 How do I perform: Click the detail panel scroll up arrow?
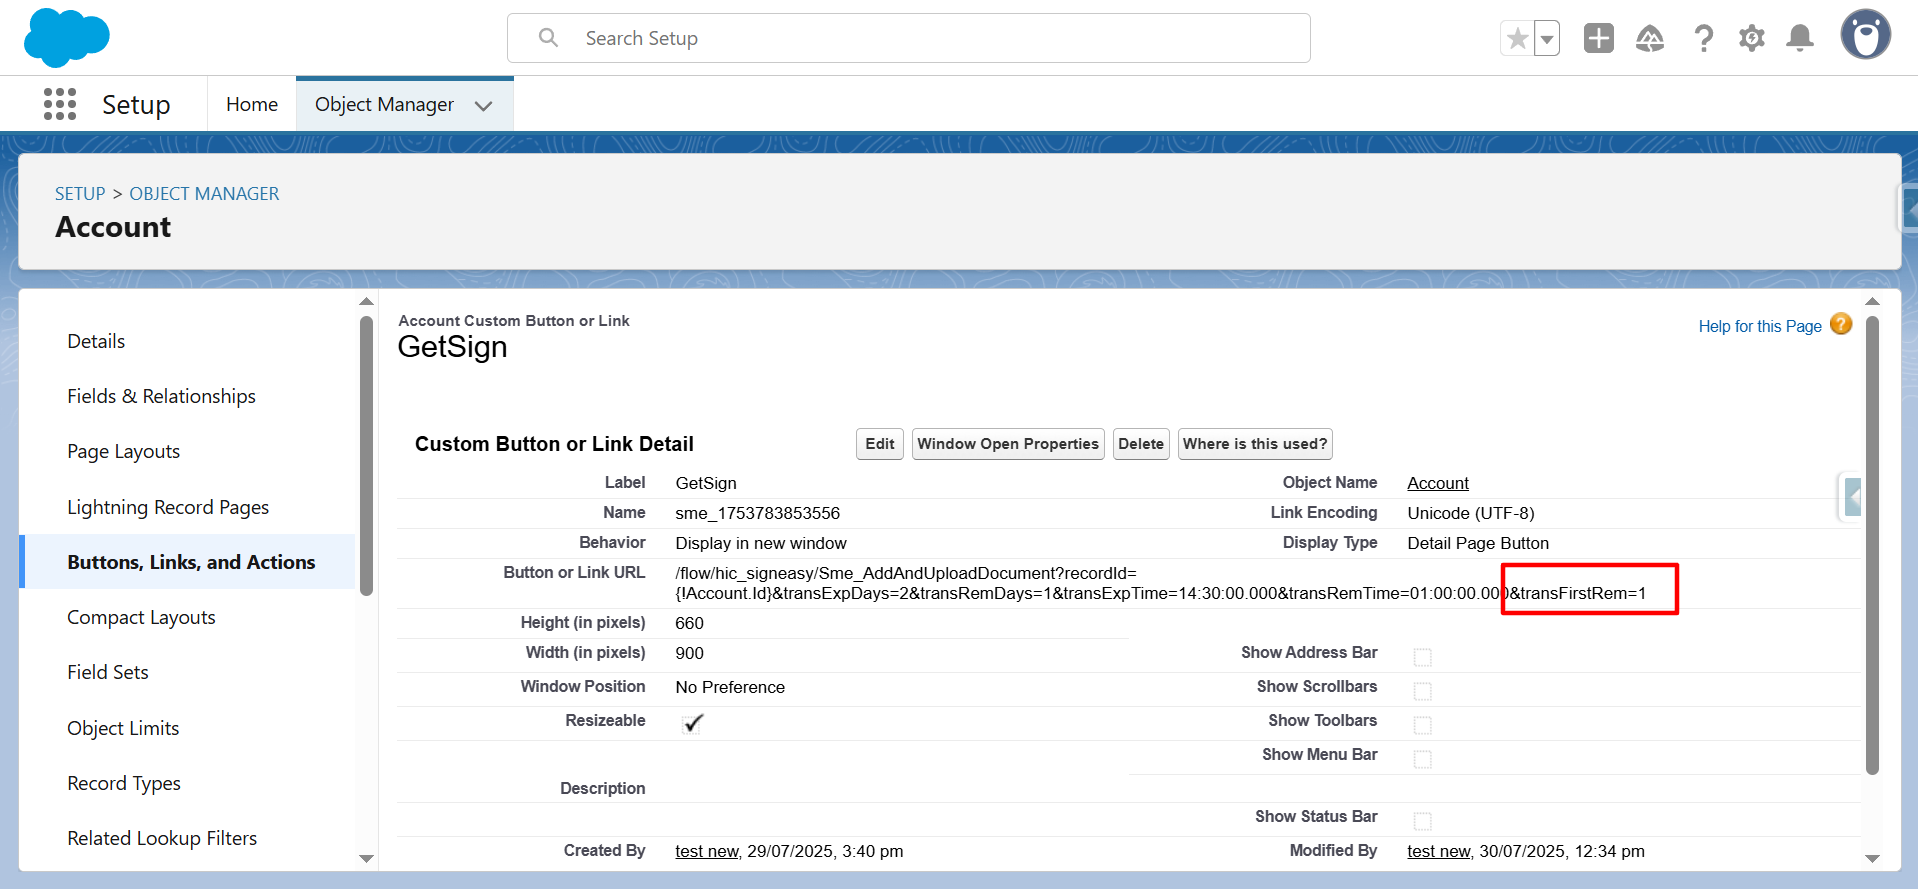click(x=1872, y=301)
